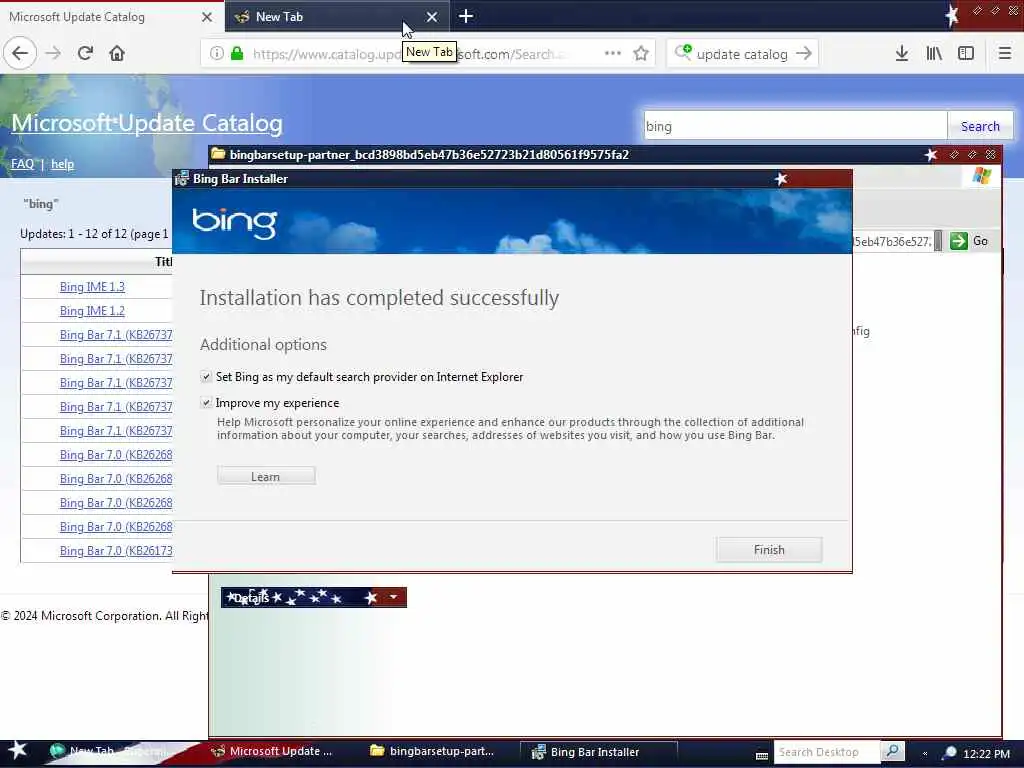
Task: Open the Bing IME 1.2 link
Action: 92,311
